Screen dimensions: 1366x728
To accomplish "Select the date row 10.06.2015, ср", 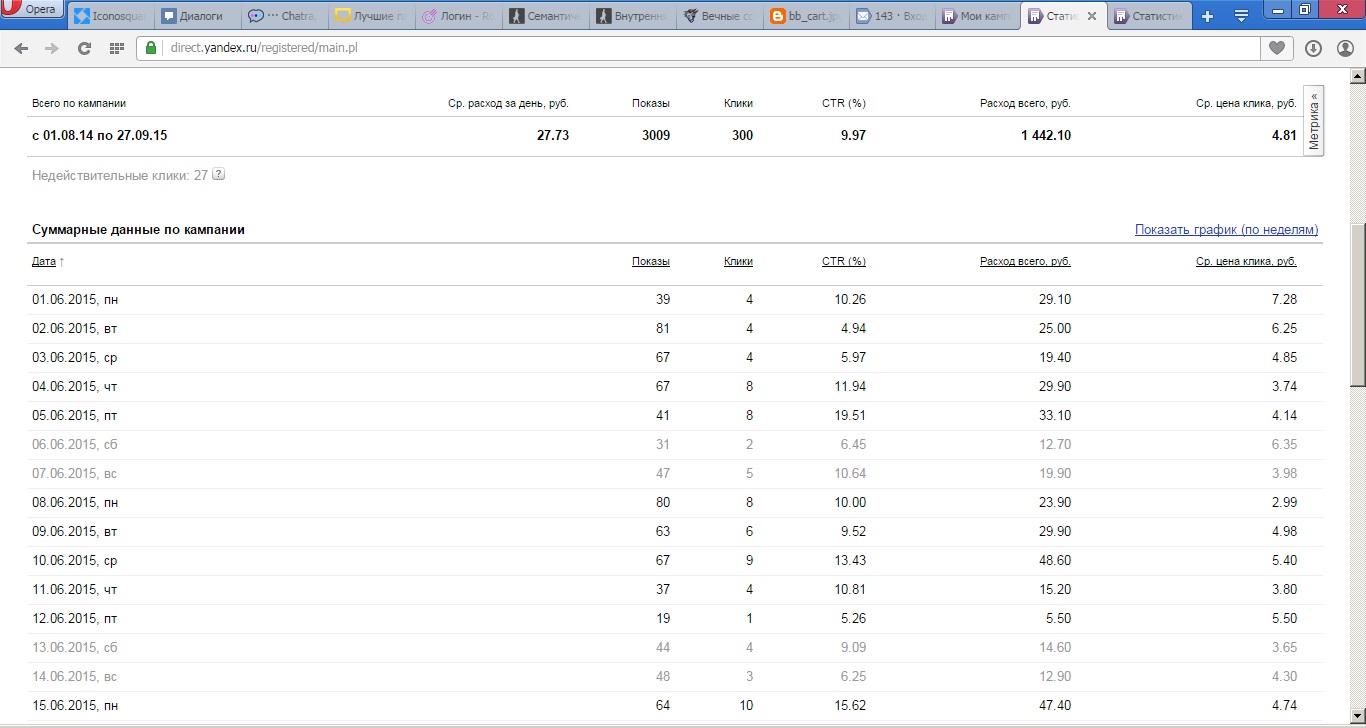I will click(675, 561).
